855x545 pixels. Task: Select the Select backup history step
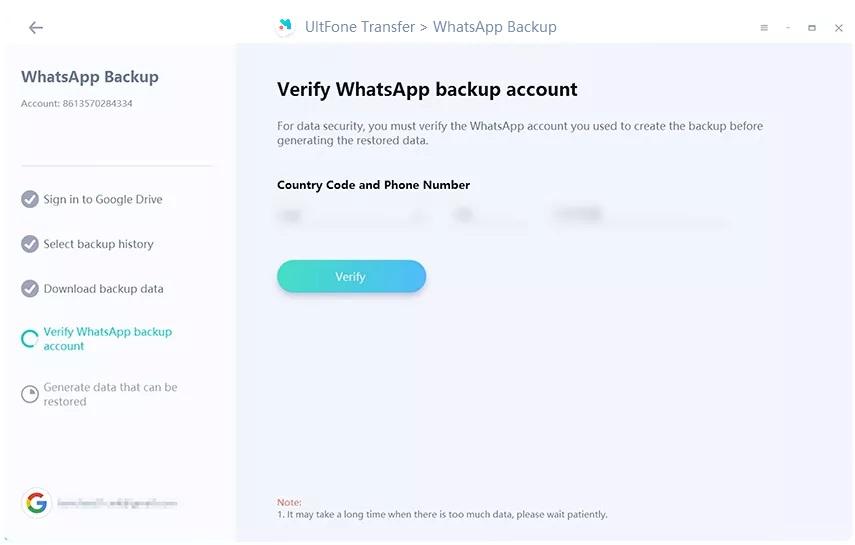coord(99,244)
